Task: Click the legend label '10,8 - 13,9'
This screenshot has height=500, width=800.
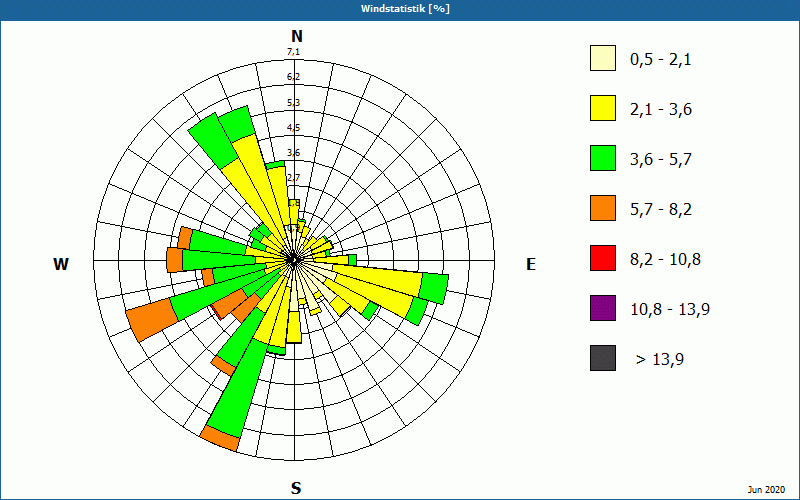Action: click(x=670, y=310)
